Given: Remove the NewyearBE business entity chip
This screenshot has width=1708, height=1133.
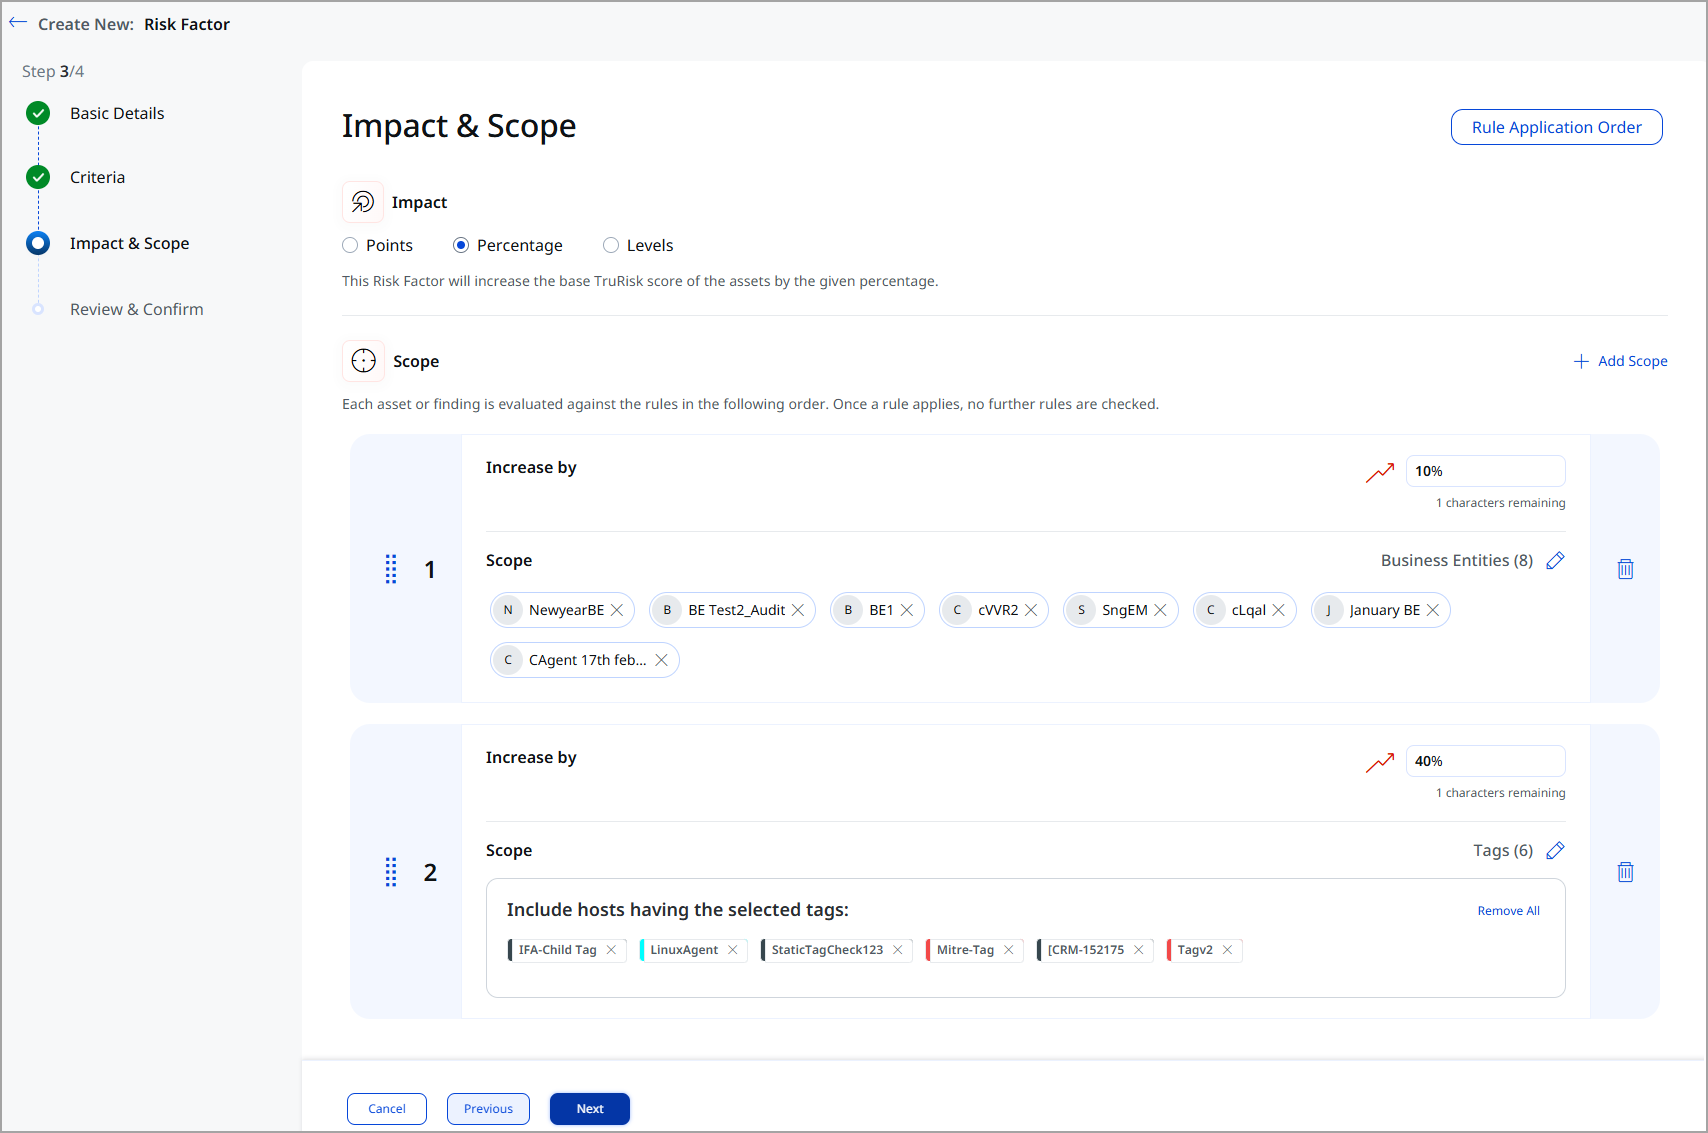Looking at the screenshot, I should [x=619, y=609].
